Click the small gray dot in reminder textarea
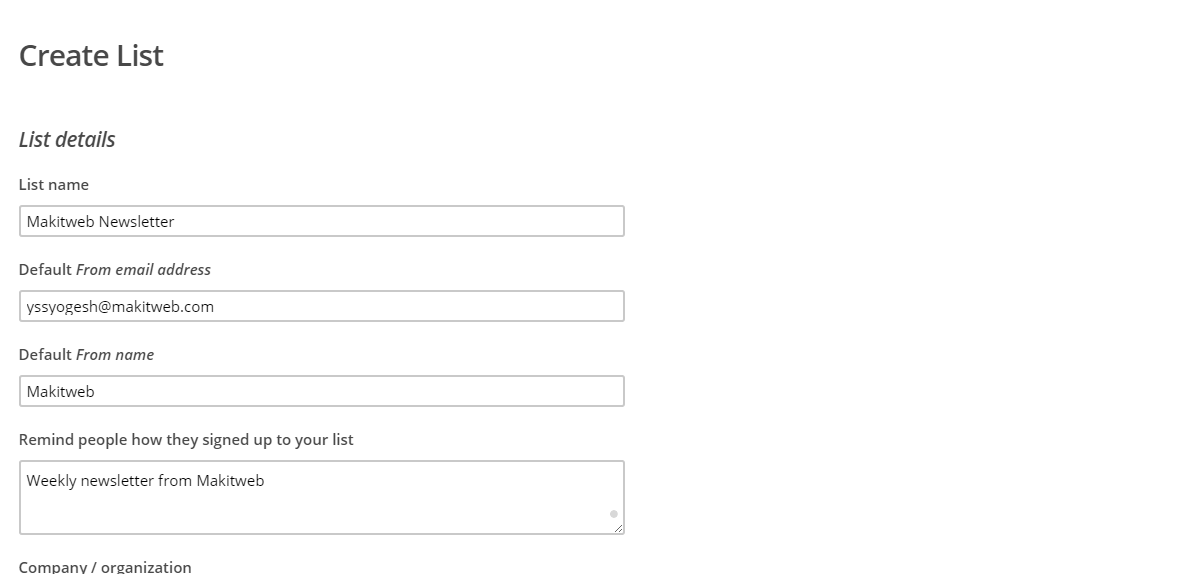 614,514
